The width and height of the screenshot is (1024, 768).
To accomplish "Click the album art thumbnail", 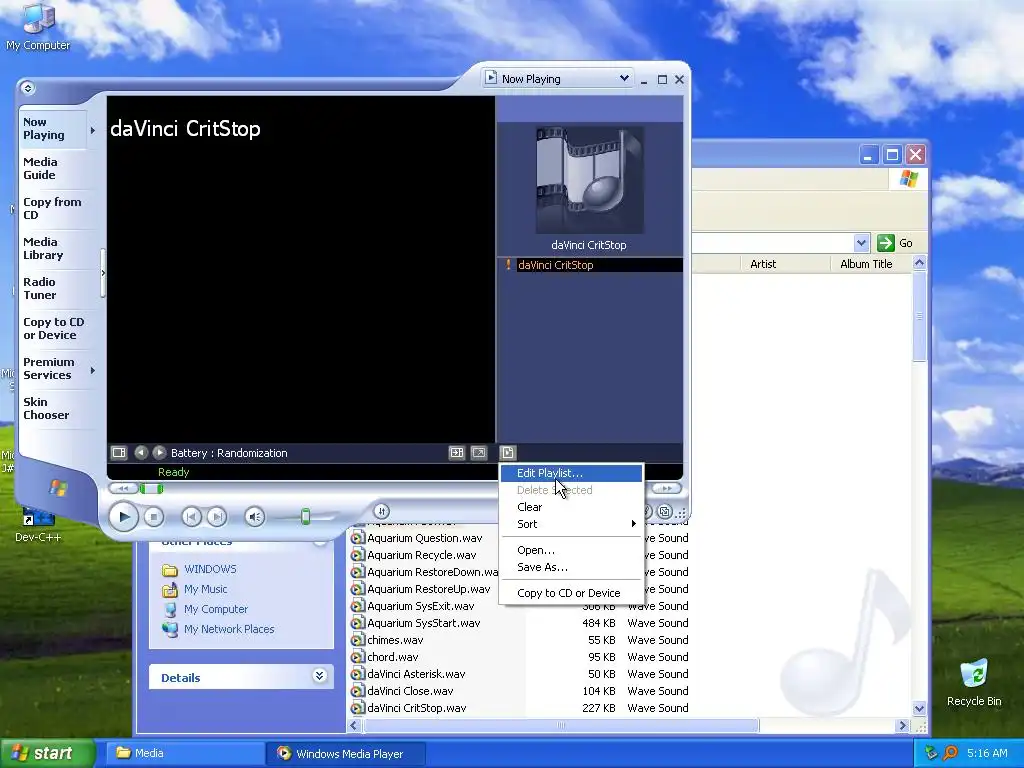I will pyautogui.click(x=589, y=180).
